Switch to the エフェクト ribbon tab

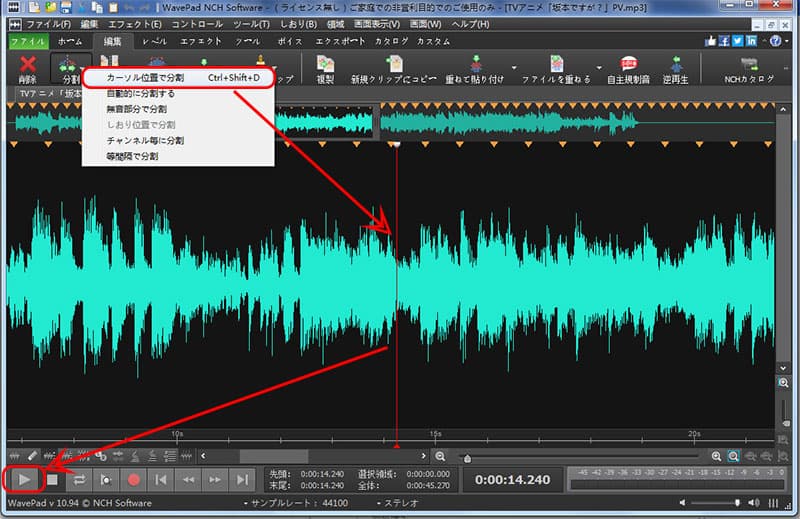[x=201, y=41]
